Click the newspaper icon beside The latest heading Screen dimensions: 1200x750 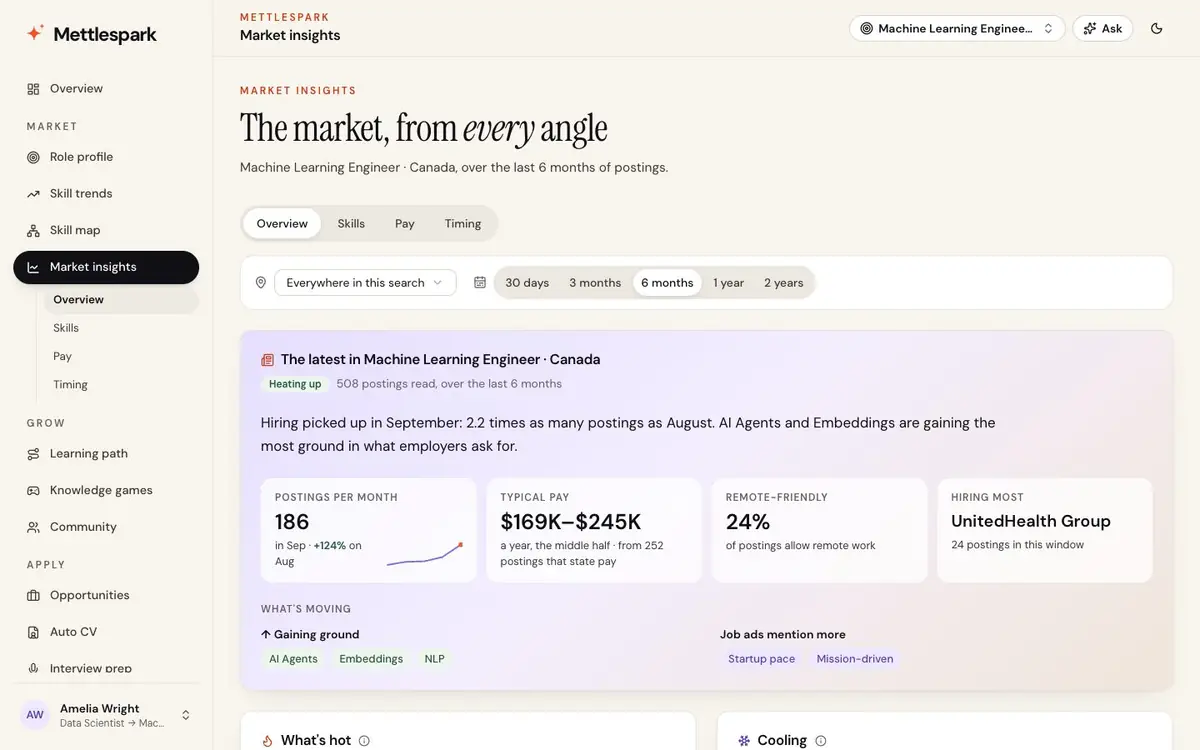click(x=267, y=360)
